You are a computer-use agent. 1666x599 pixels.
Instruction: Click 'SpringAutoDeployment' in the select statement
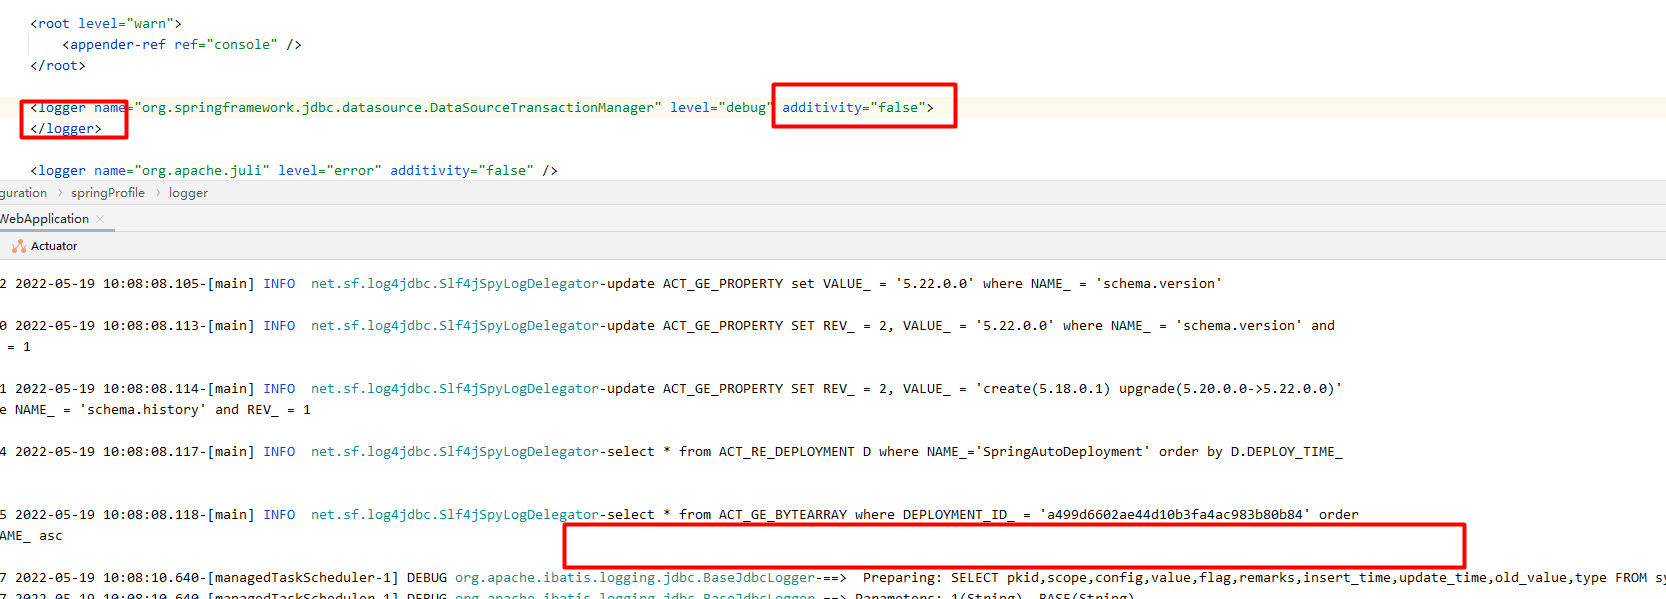[x=1063, y=451]
